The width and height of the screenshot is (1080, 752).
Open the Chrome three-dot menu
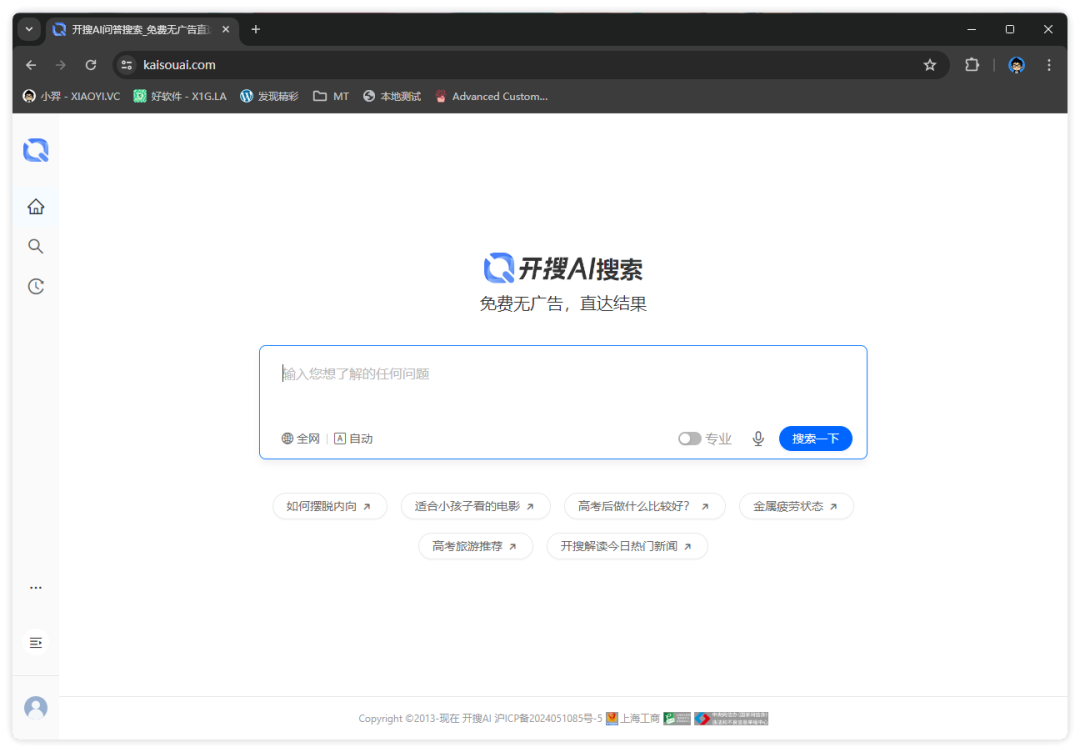point(1049,65)
